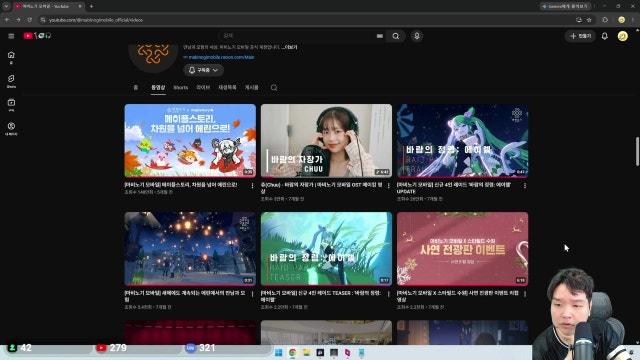This screenshot has height=360, width=640.
Task: Go to Home in the sidebar
Action: point(11,57)
